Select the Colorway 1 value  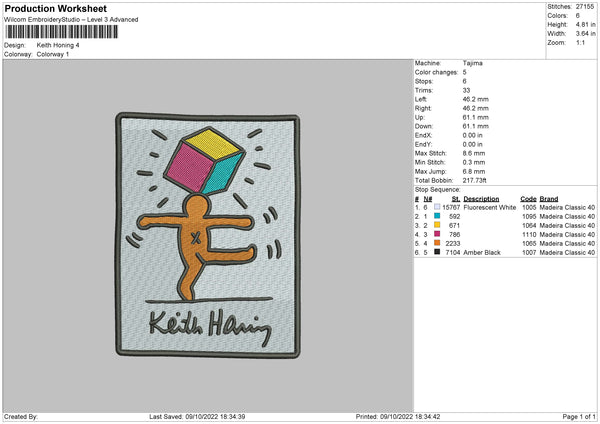(x=53, y=54)
